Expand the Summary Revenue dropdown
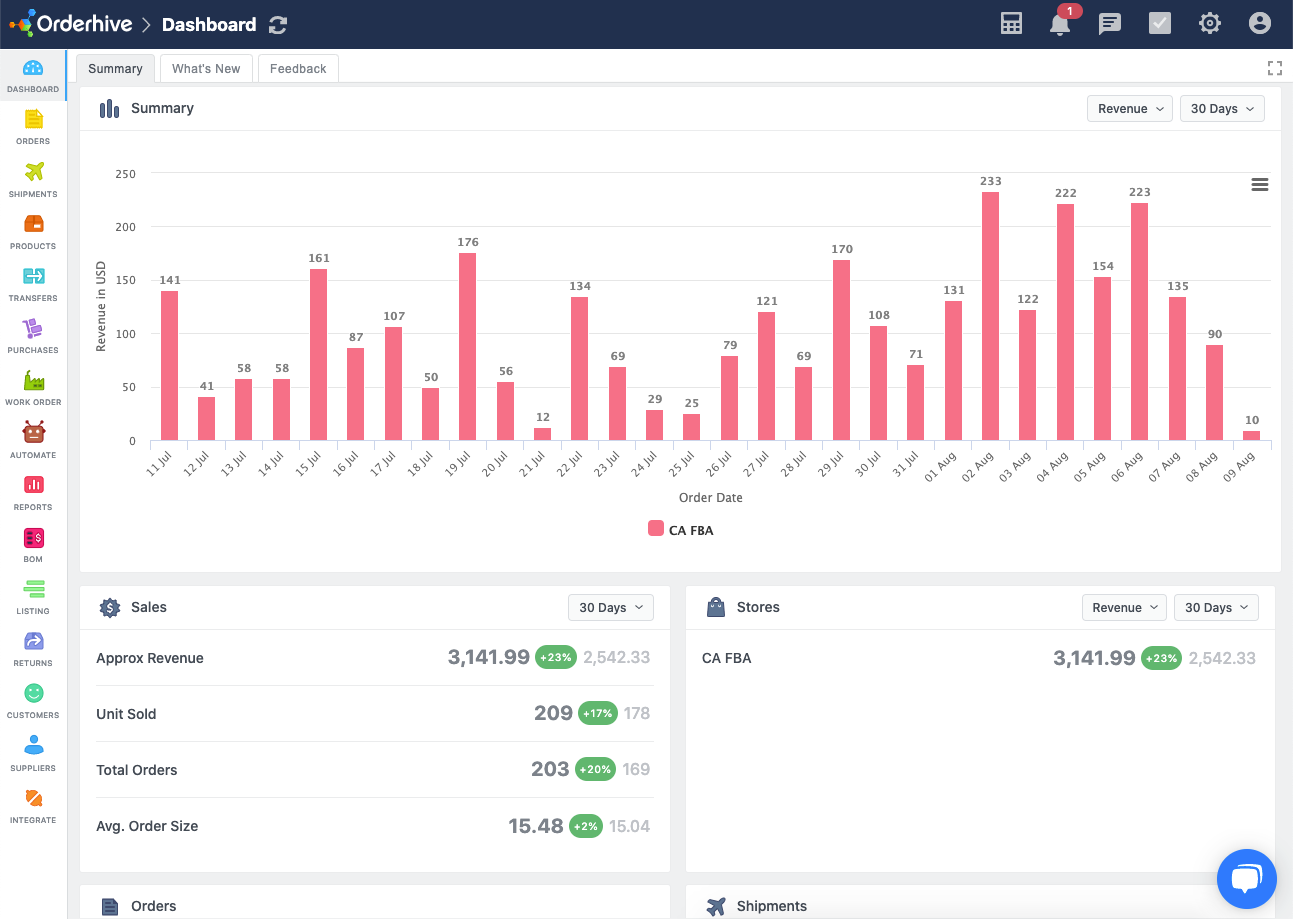 tap(1129, 109)
